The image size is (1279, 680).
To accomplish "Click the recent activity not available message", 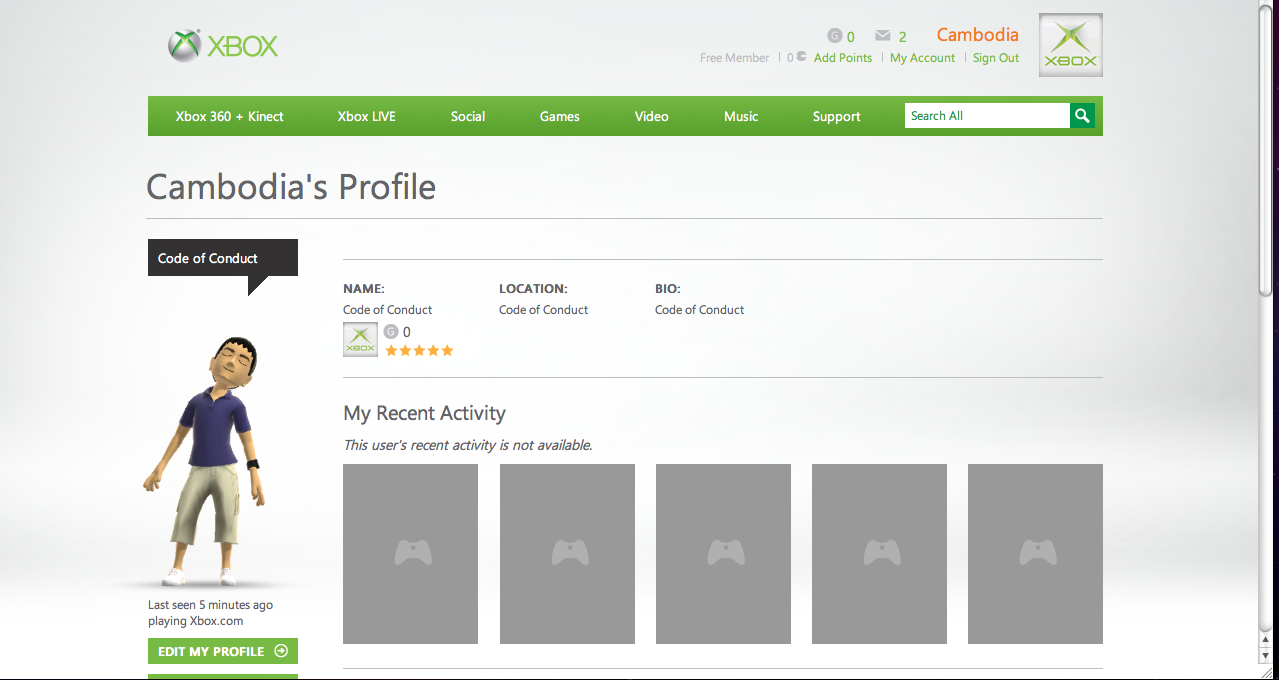I will (468, 445).
